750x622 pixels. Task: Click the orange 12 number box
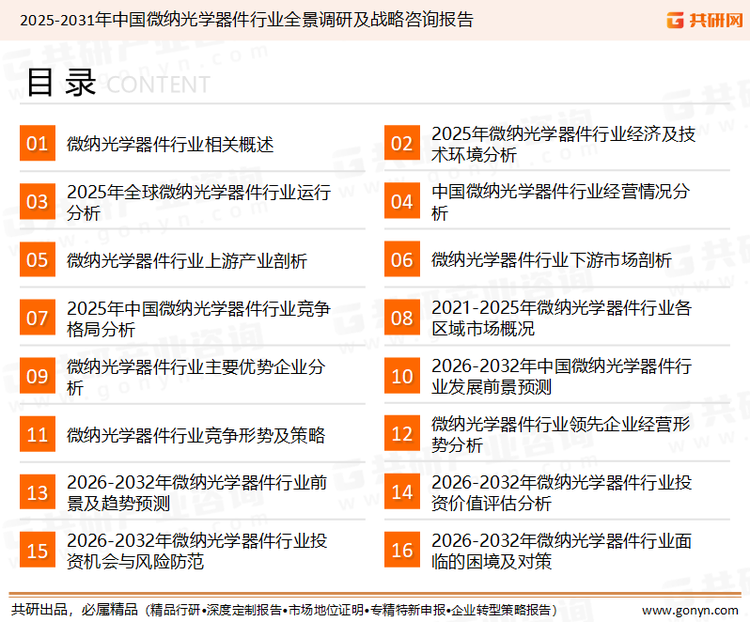[402, 434]
